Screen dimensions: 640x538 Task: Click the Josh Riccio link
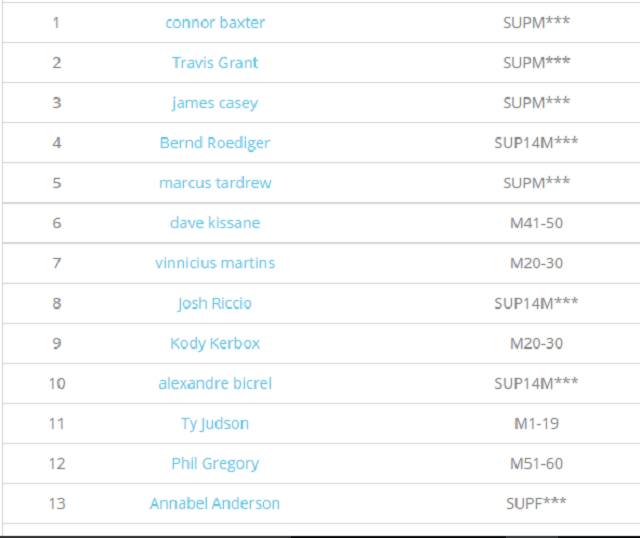[215, 303]
